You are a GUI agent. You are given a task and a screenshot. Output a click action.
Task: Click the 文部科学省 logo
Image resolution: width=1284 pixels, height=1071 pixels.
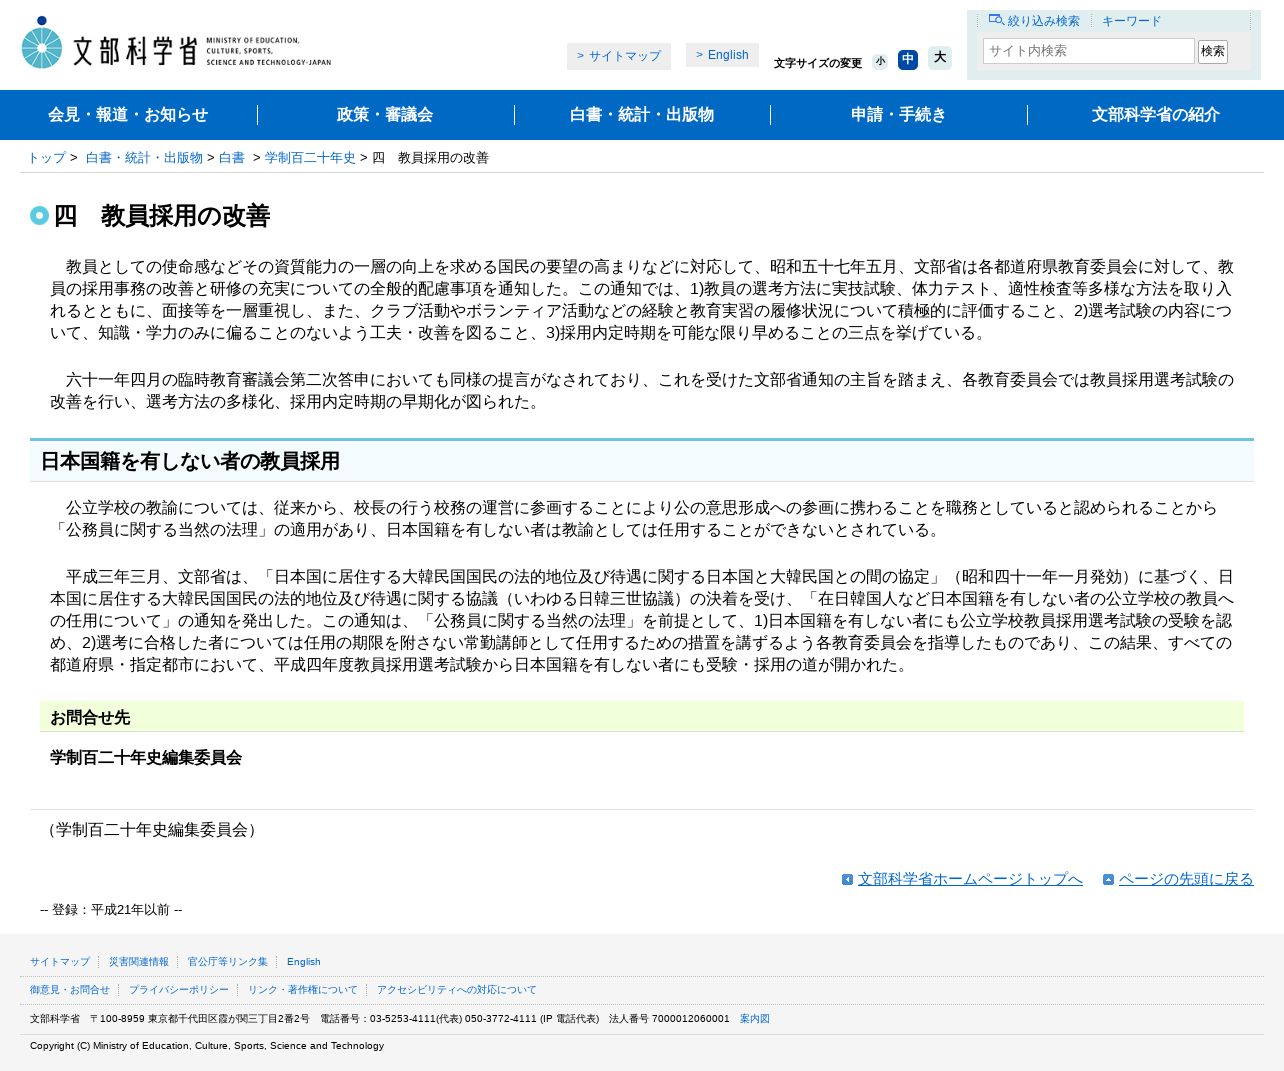176,44
